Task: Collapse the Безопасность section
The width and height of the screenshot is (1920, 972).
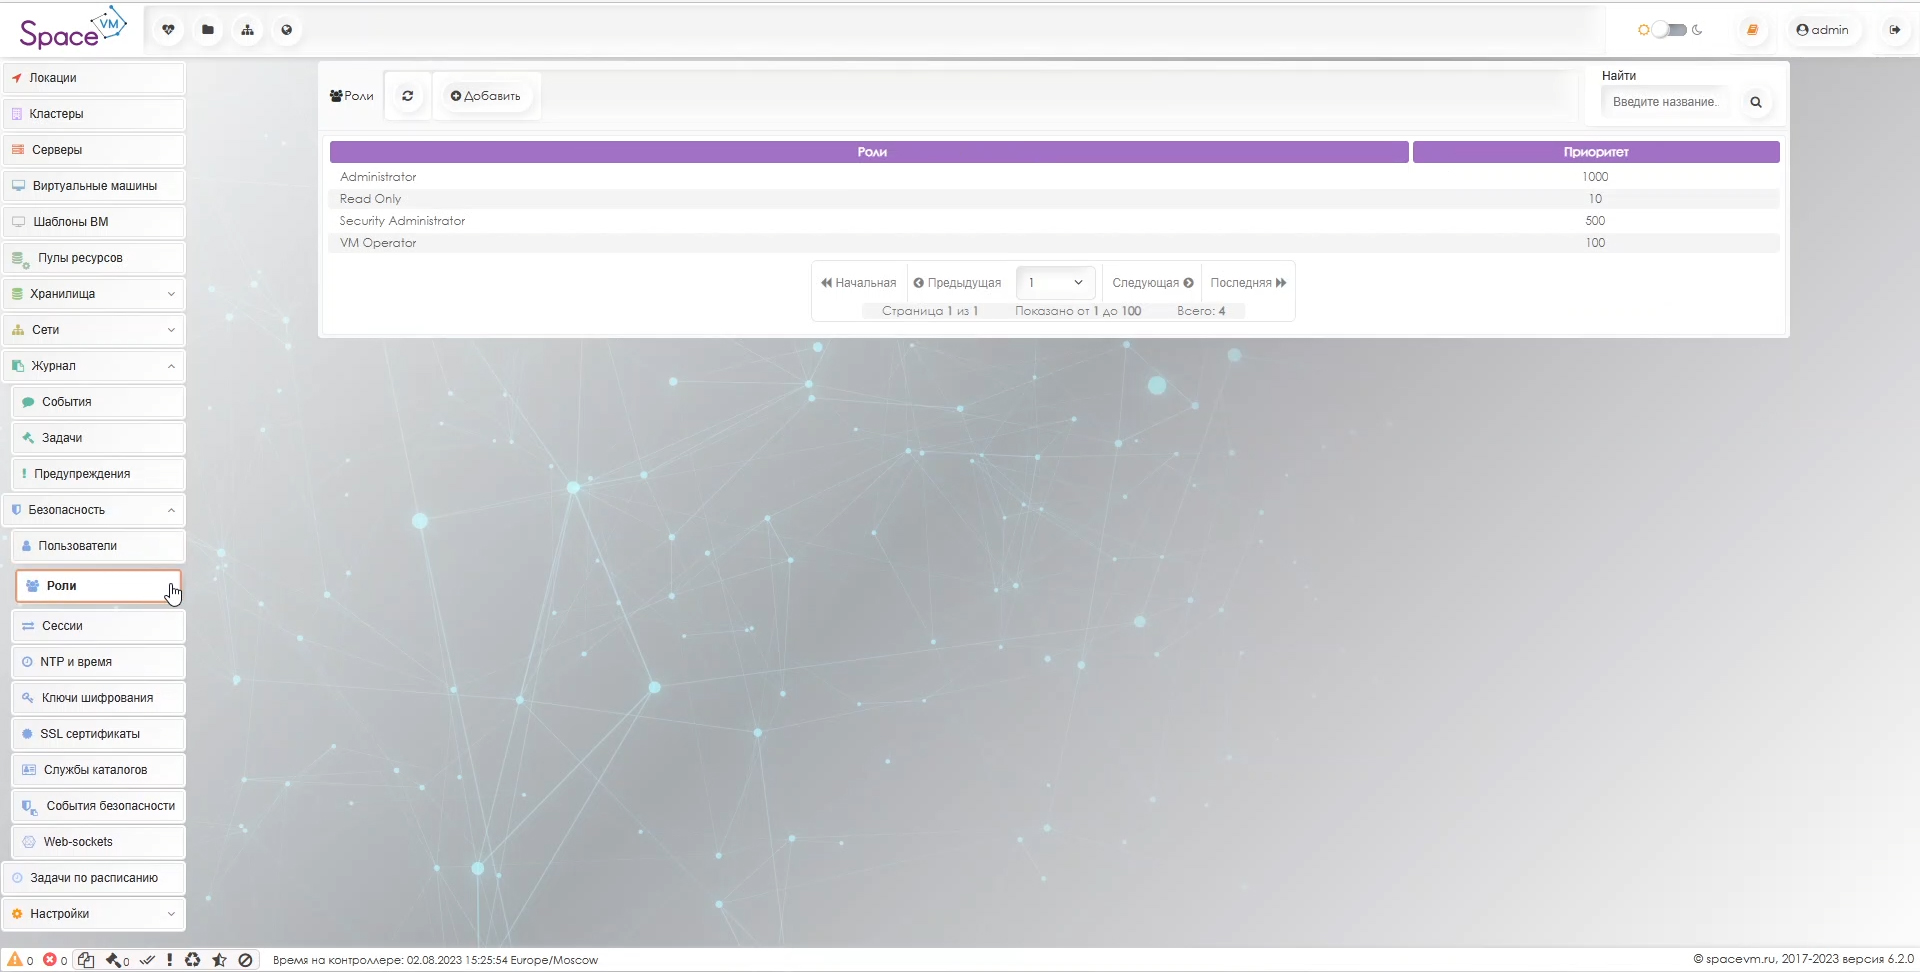Action: 94,510
